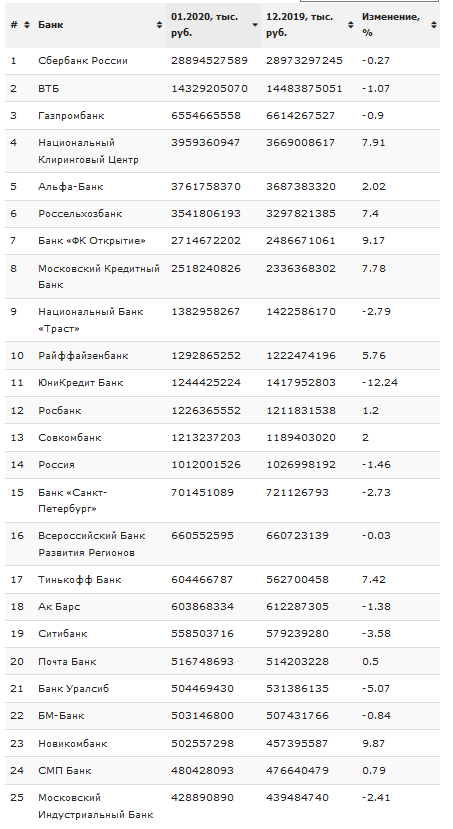The image size is (453, 829).
Task: Open Банк «ФК Открытие» entry
Action: coord(91,241)
